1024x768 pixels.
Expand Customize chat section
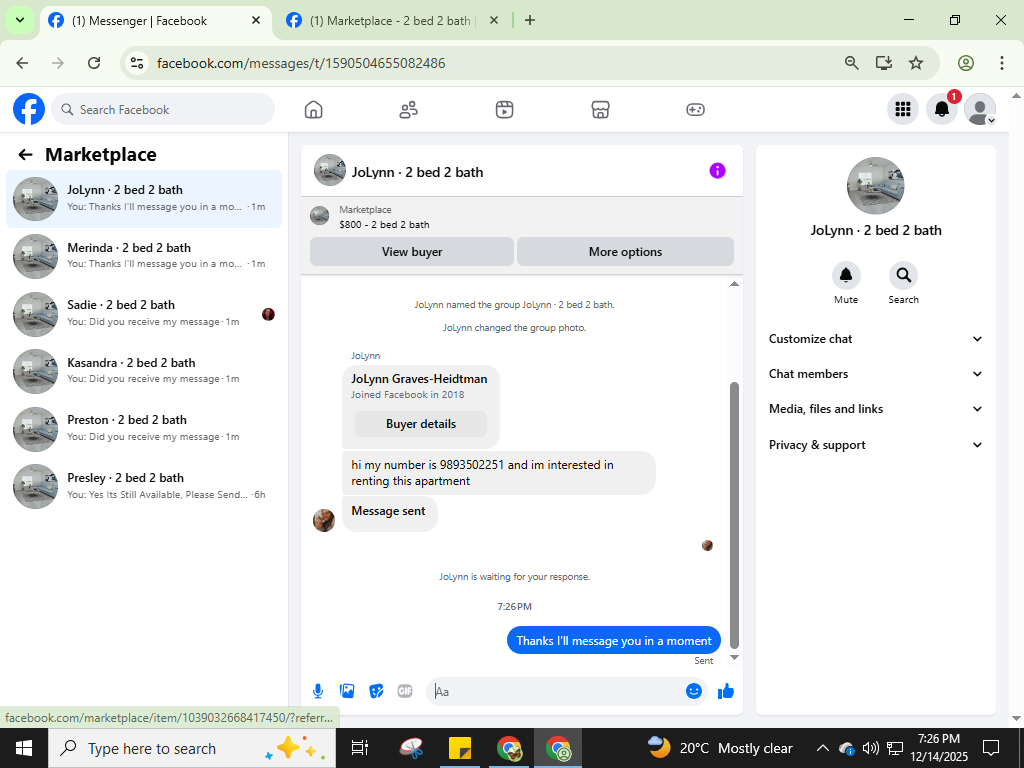click(875, 339)
